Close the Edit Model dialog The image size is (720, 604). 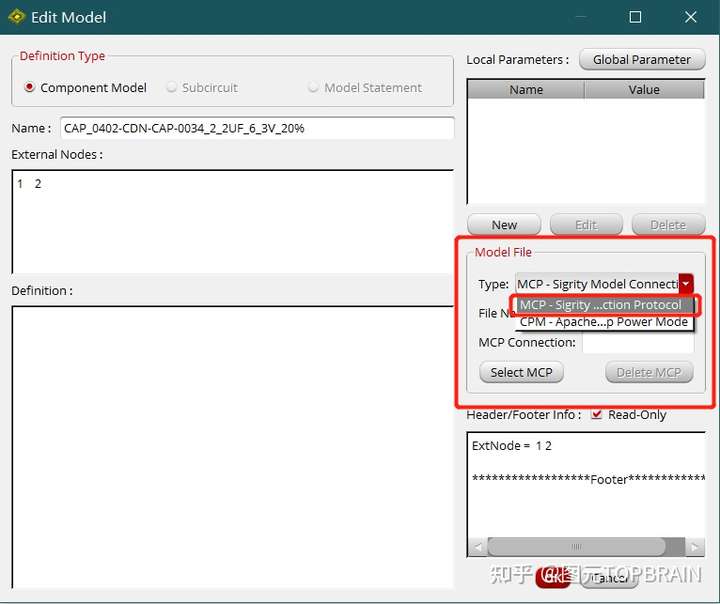[x=690, y=17]
